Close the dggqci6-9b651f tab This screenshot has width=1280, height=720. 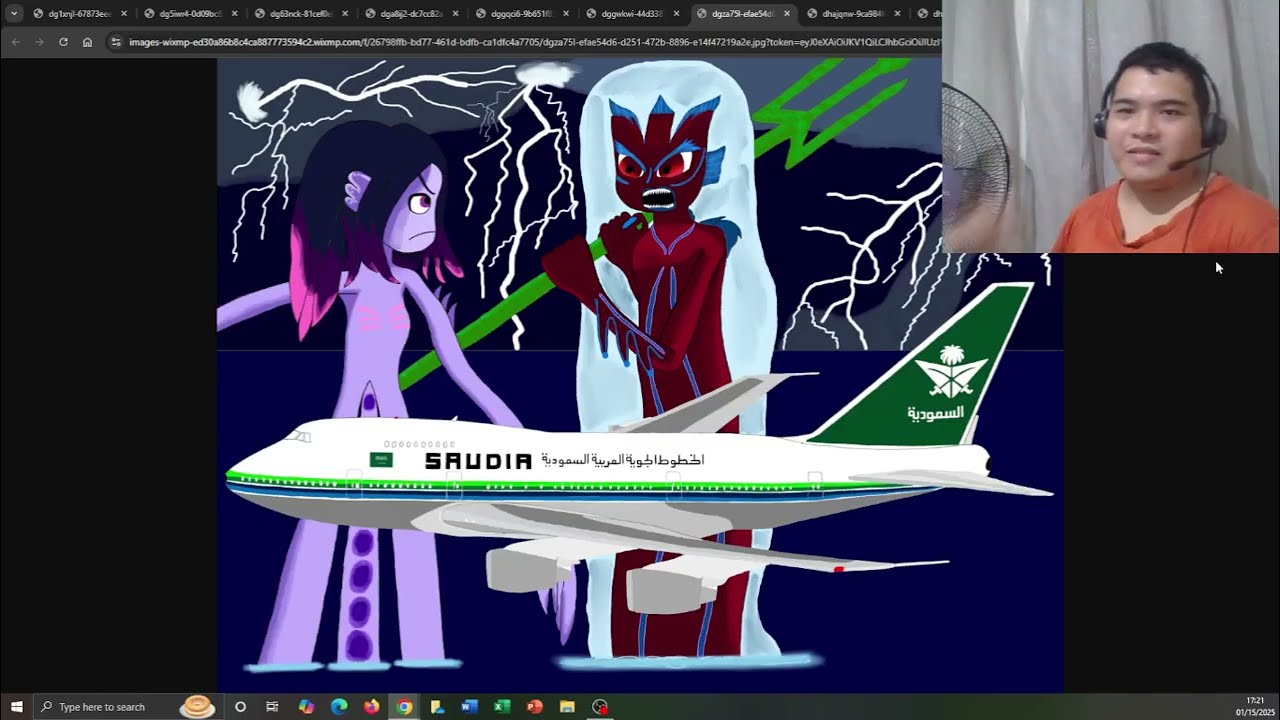(566, 14)
